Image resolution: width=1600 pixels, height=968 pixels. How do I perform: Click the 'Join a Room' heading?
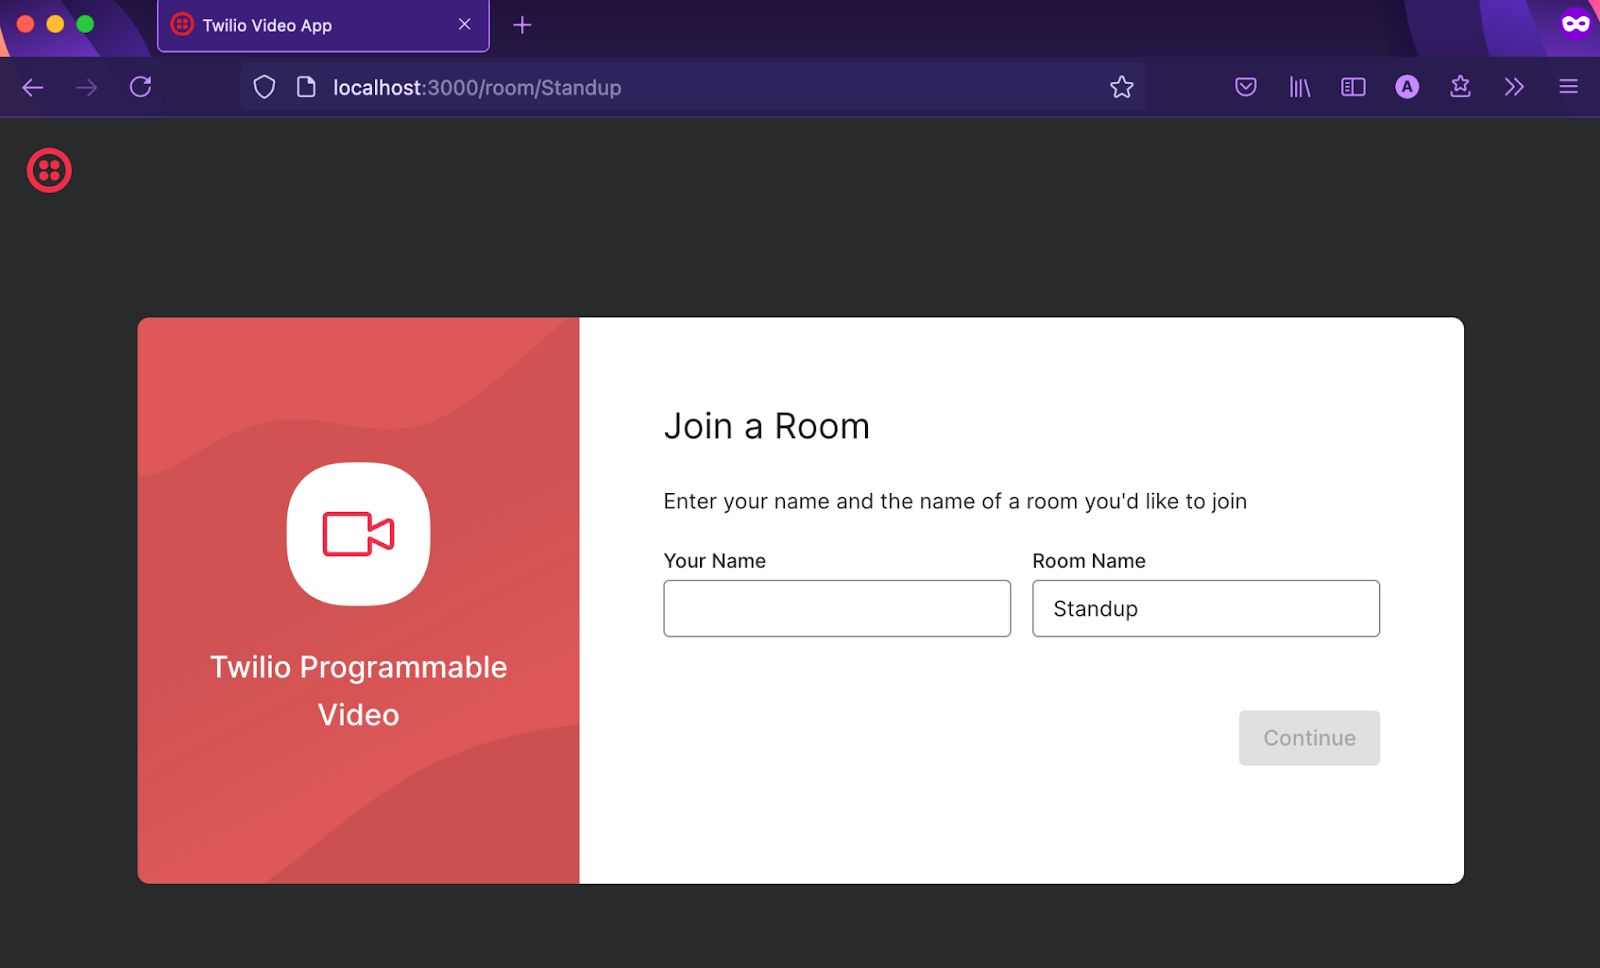tap(767, 427)
